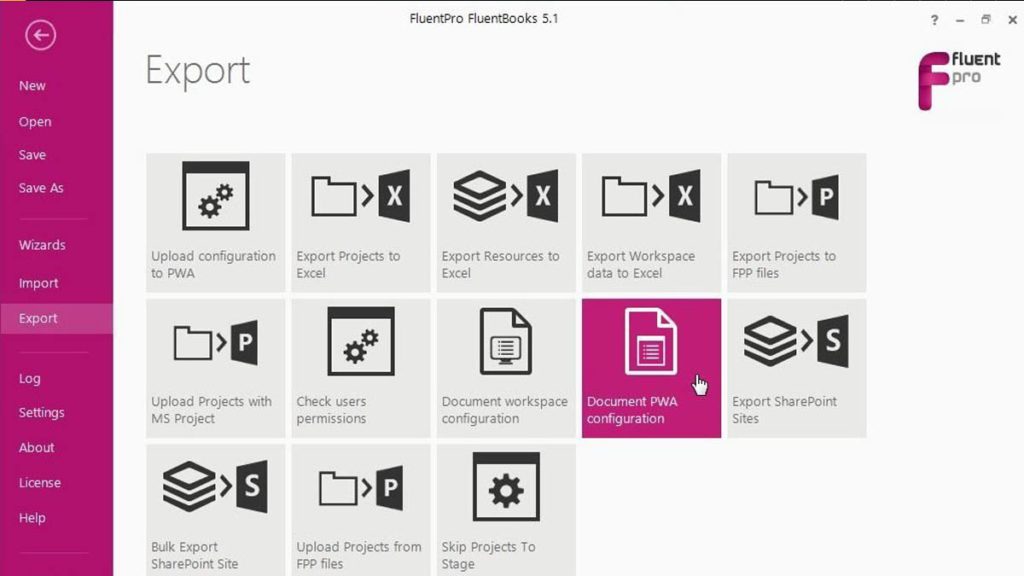Open Document workspace configuration

(505, 366)
